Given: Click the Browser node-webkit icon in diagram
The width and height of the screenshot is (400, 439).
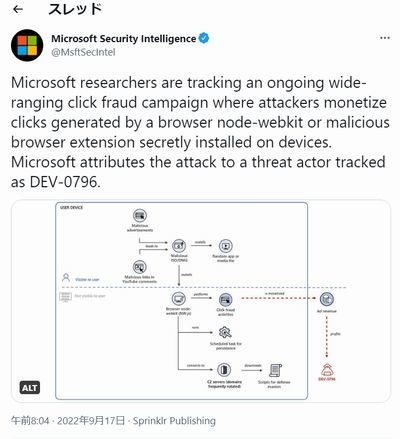Looking at the screenshot, I should pos(179,299).
